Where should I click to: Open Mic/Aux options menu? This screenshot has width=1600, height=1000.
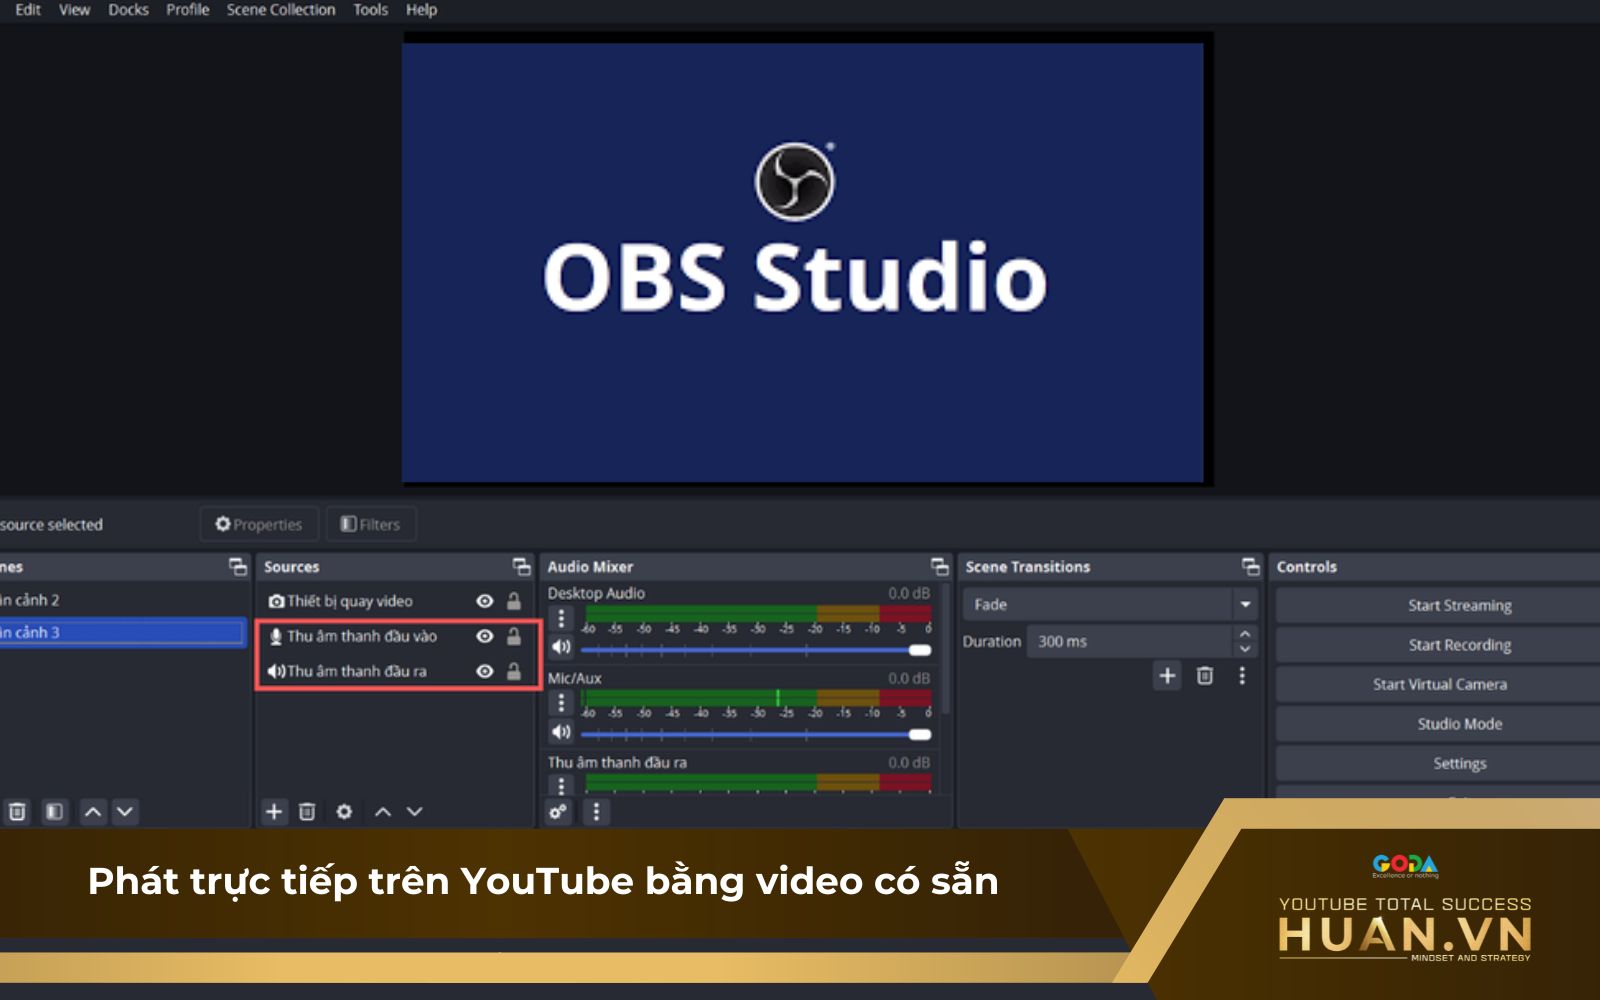(x=561, y=703)
